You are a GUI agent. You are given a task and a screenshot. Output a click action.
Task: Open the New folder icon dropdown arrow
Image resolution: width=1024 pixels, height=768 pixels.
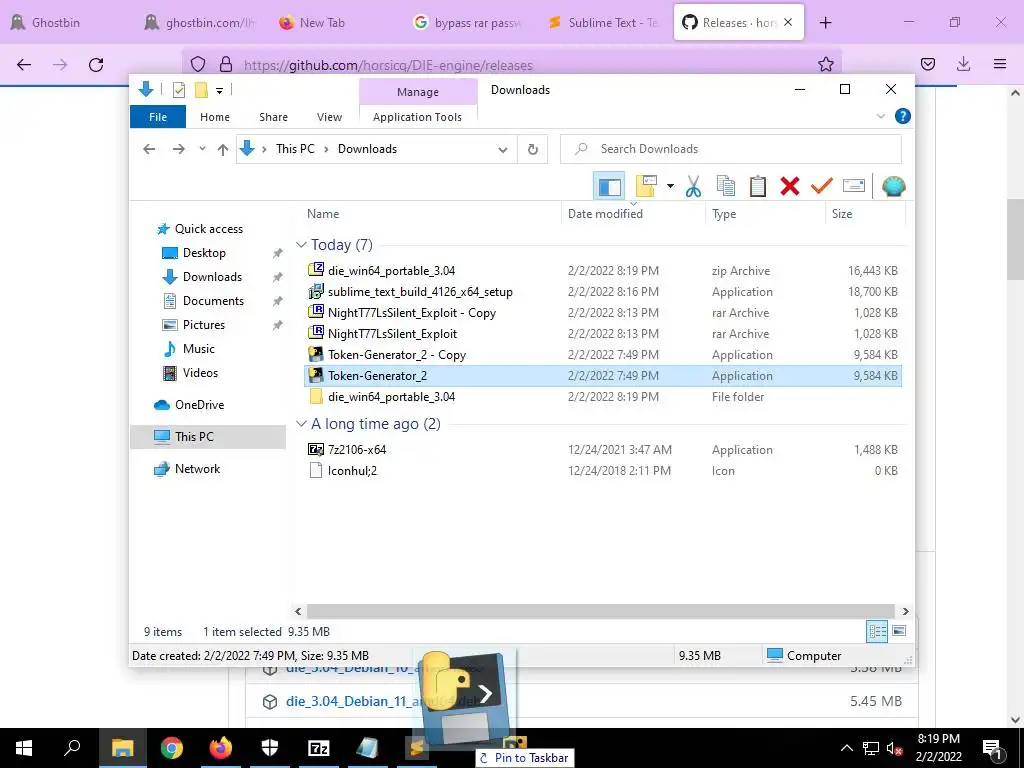tap(670, 187)
